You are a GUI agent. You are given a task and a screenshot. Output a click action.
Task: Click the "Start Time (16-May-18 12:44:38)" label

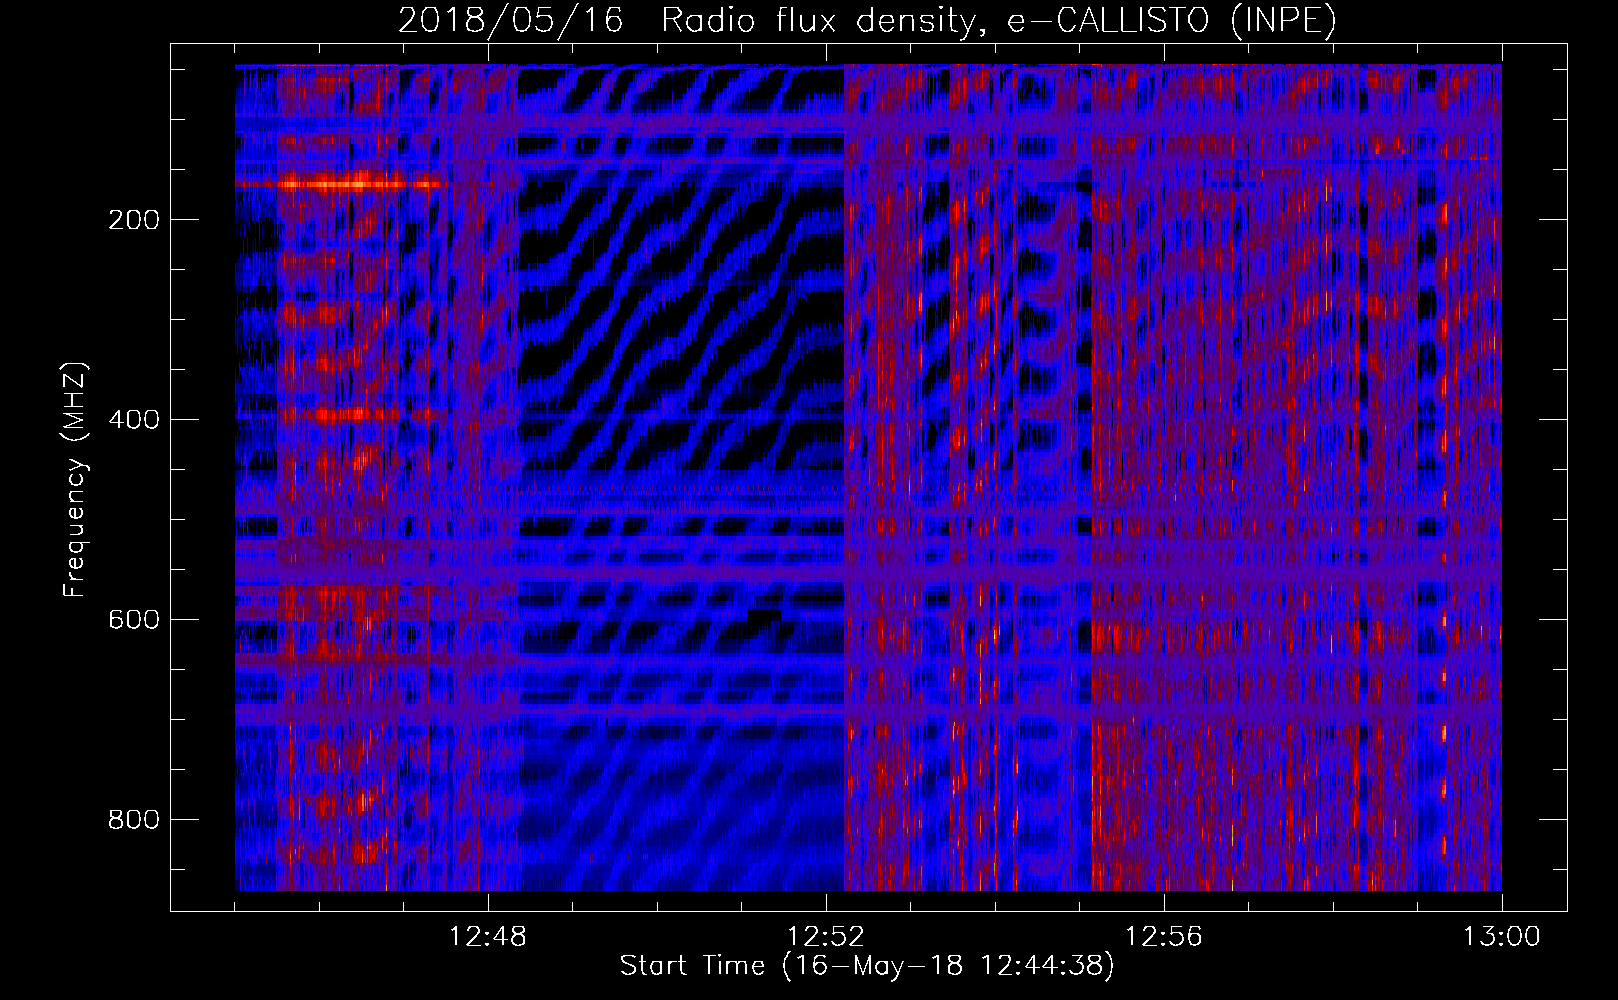[x=867, y=966]
